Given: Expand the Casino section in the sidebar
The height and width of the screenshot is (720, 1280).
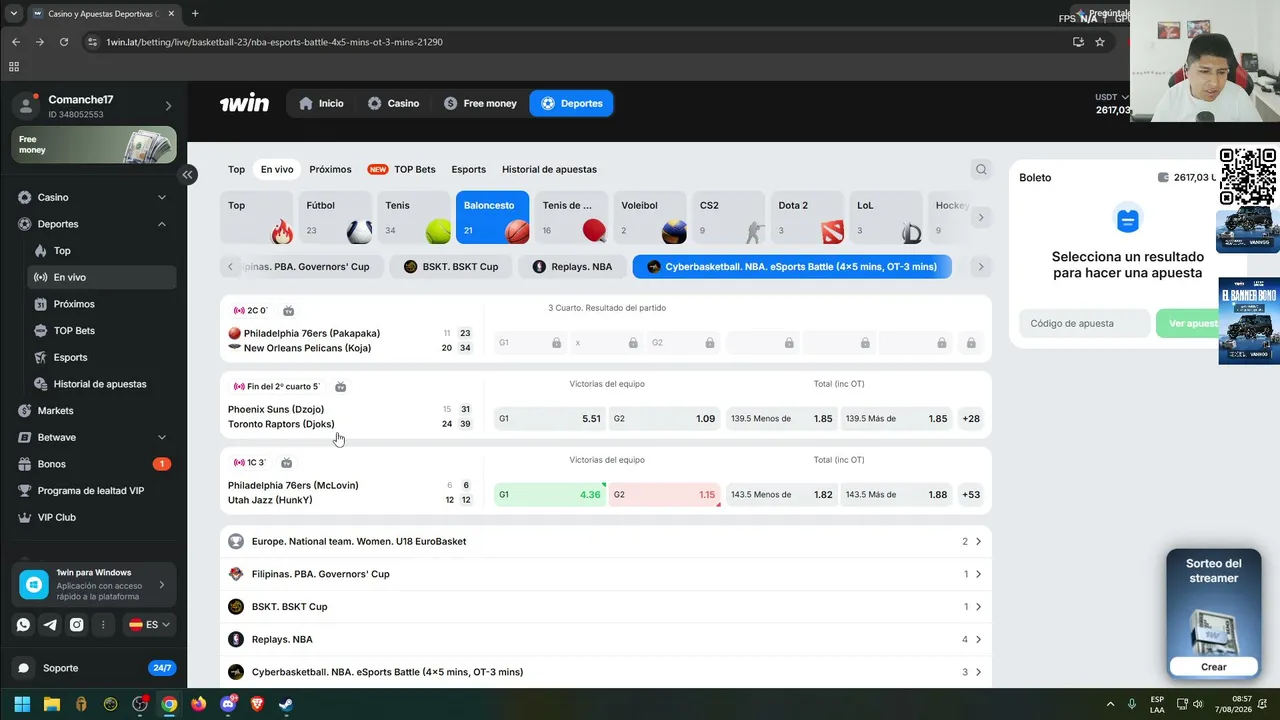Looking at the screenshot, I should pyautogui.click(x=162, y=197).
